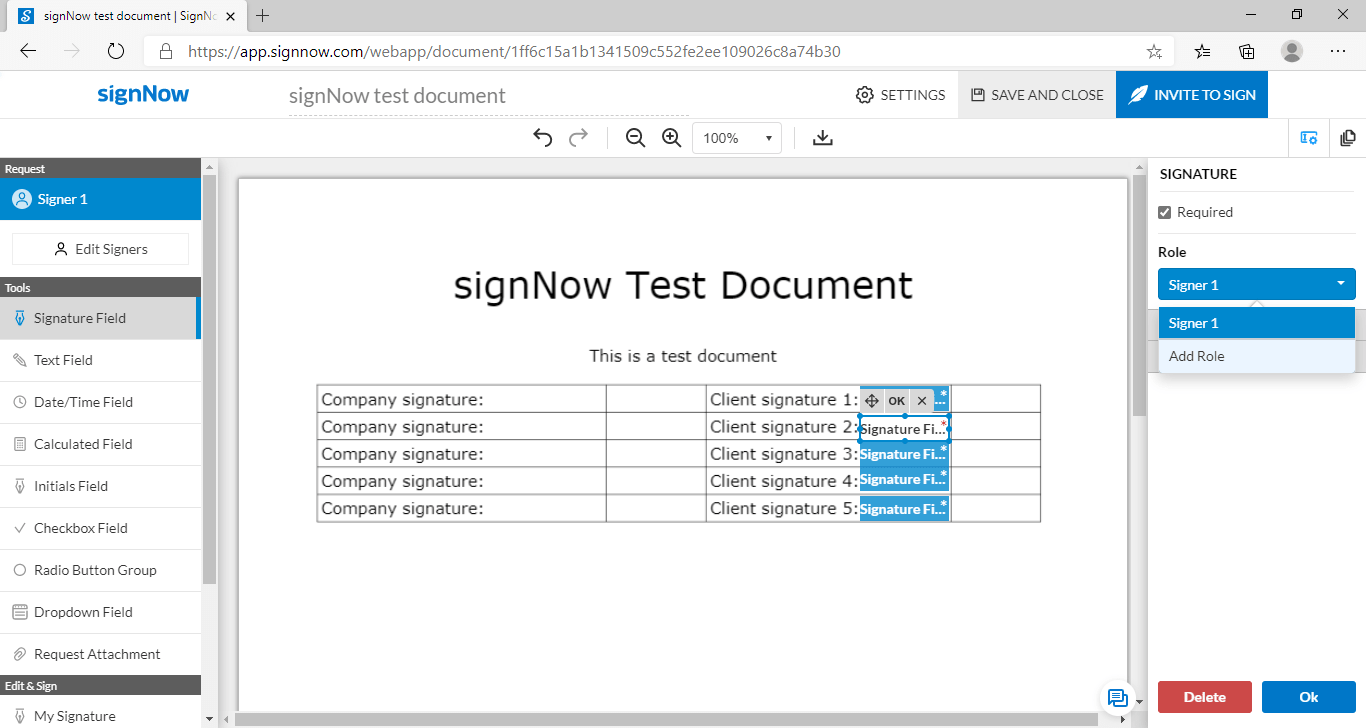Select the signature field for Client signature 3
The width and height of the screenshot is (1366, 728).
(904, 454)
